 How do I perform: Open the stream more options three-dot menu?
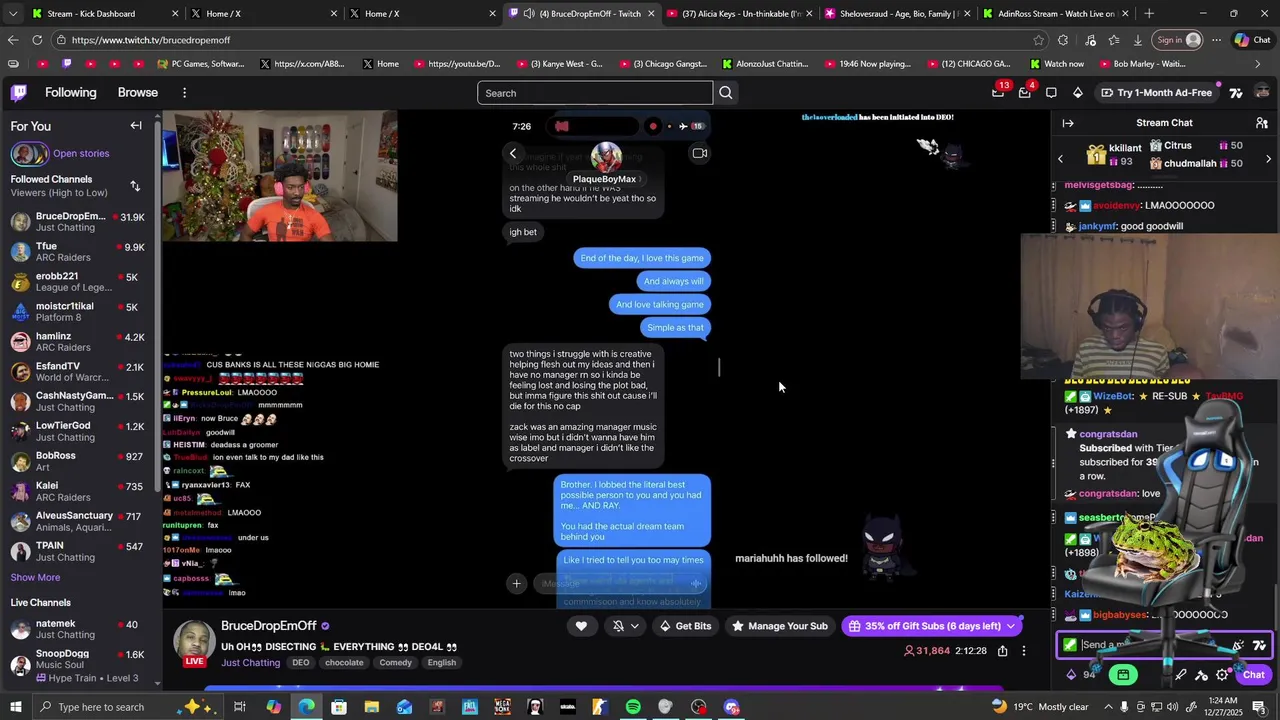[x=1024, y=651]
